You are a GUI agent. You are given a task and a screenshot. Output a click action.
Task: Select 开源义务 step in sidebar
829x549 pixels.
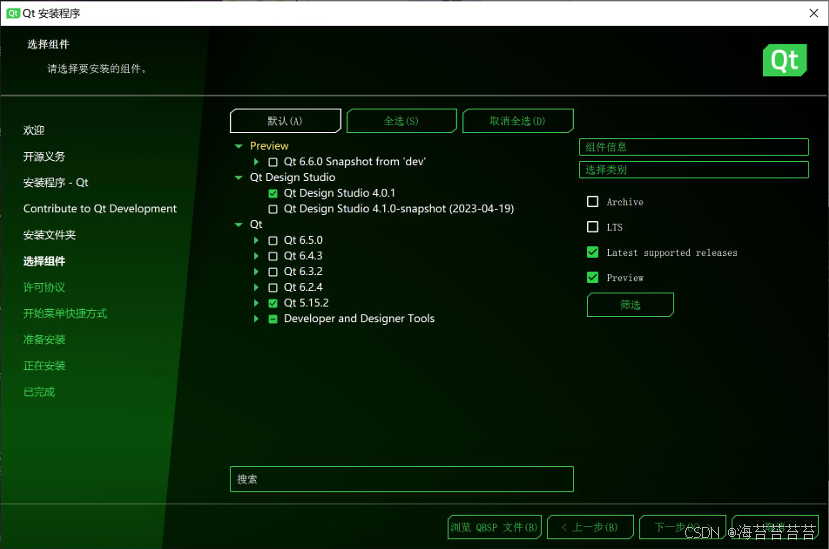[x=44, y=157]
